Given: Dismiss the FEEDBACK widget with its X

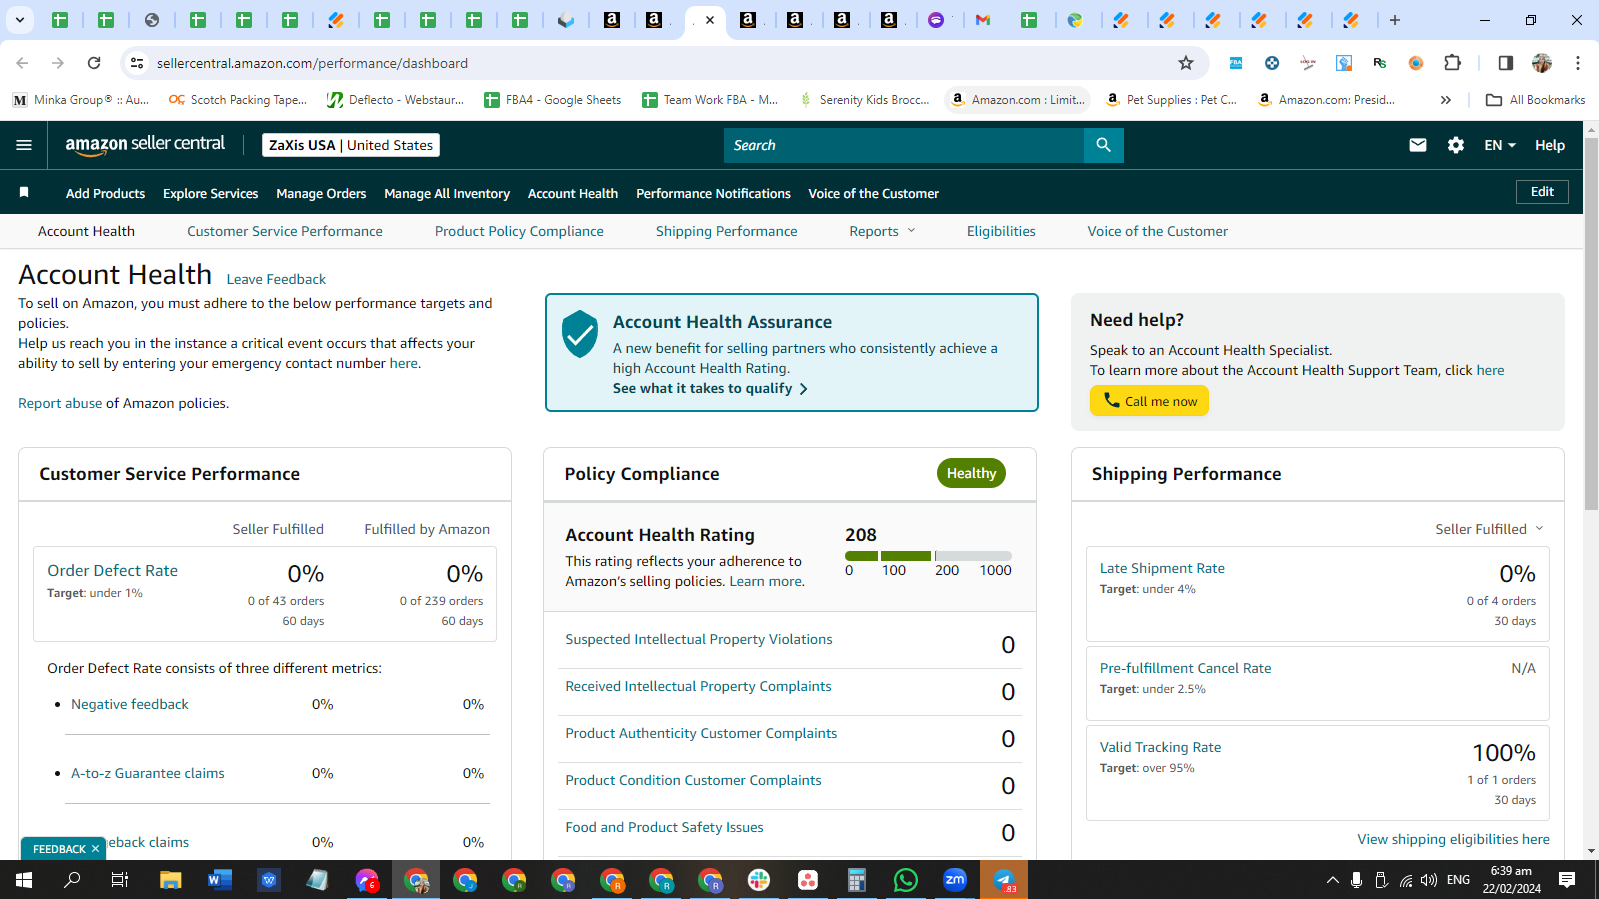Looking at the screenshot, I should click(x=96, y=849).
